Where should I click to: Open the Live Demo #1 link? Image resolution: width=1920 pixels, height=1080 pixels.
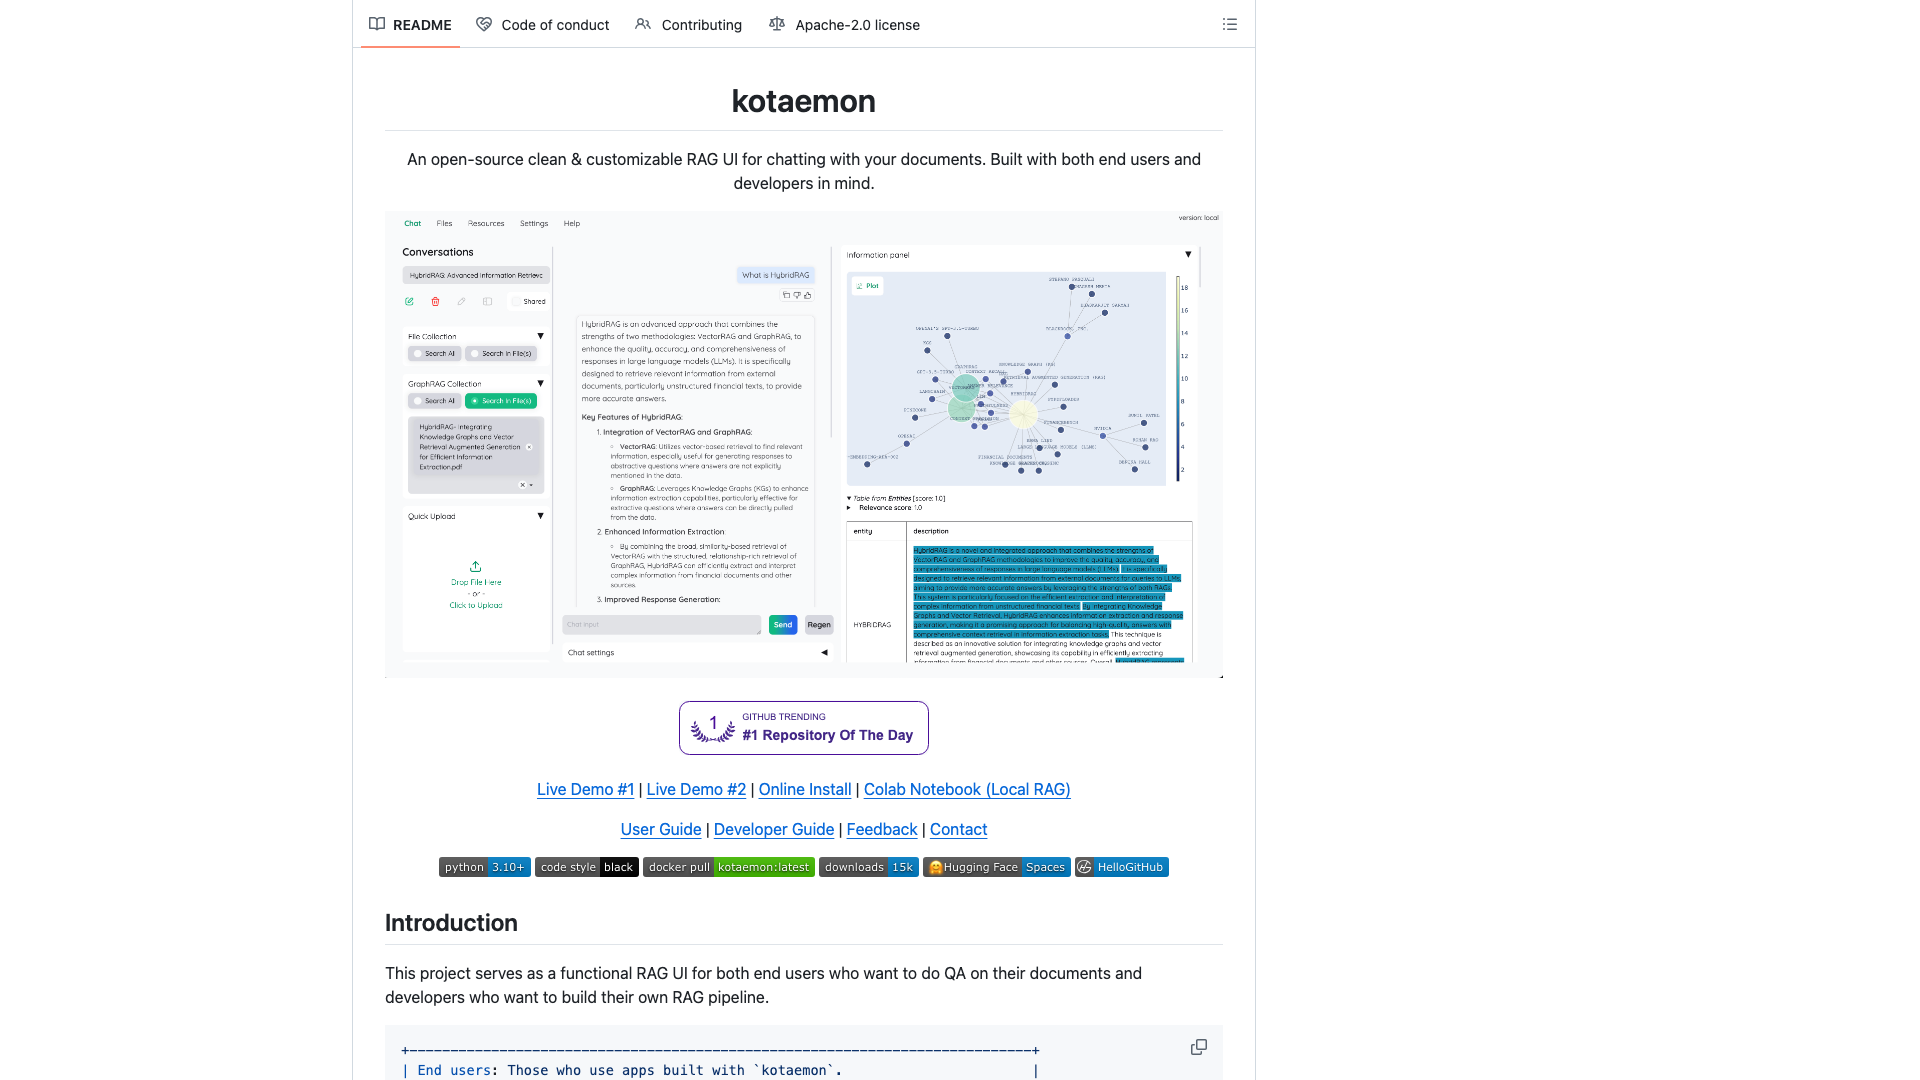click(x=585, y=789)
